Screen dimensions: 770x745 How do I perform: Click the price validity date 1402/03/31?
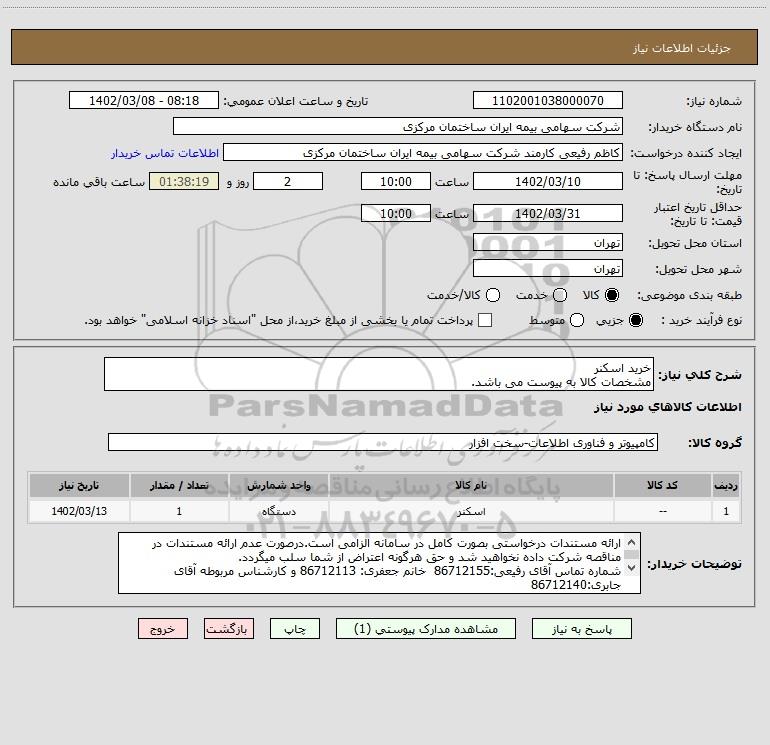(548, 214)
